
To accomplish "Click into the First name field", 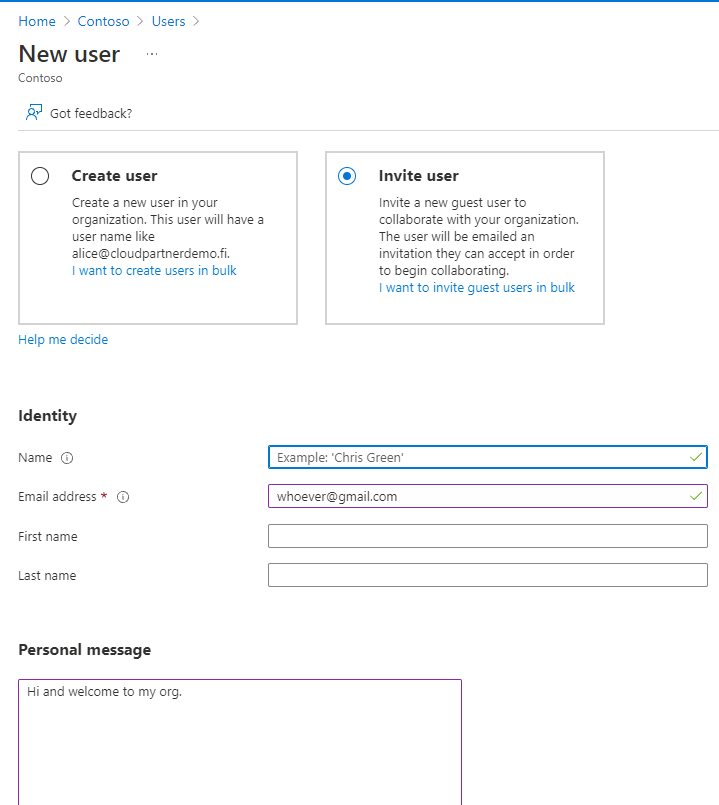I will click(487, 536).
